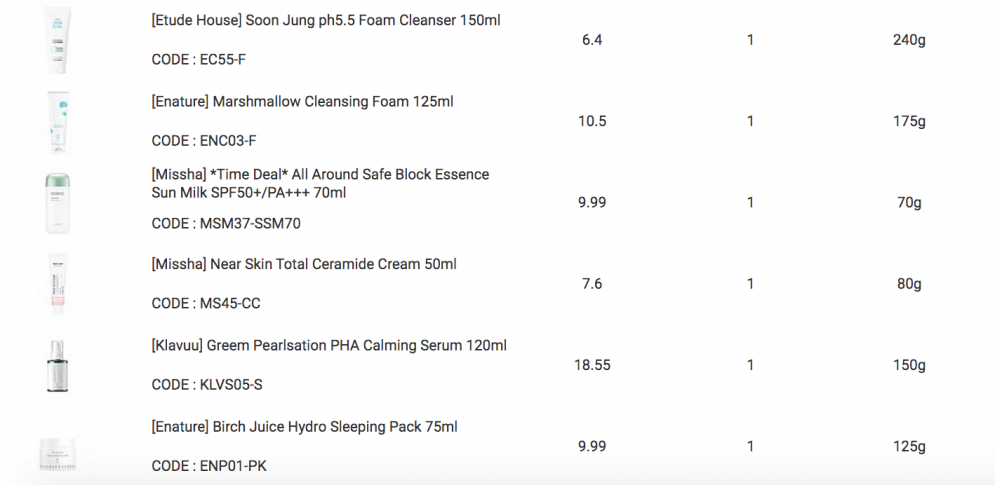995x485 pixels.
Task: Open Soon Jung ph5.5 Foam Cleanser 150ml link
Action: [x=326, y=20]
